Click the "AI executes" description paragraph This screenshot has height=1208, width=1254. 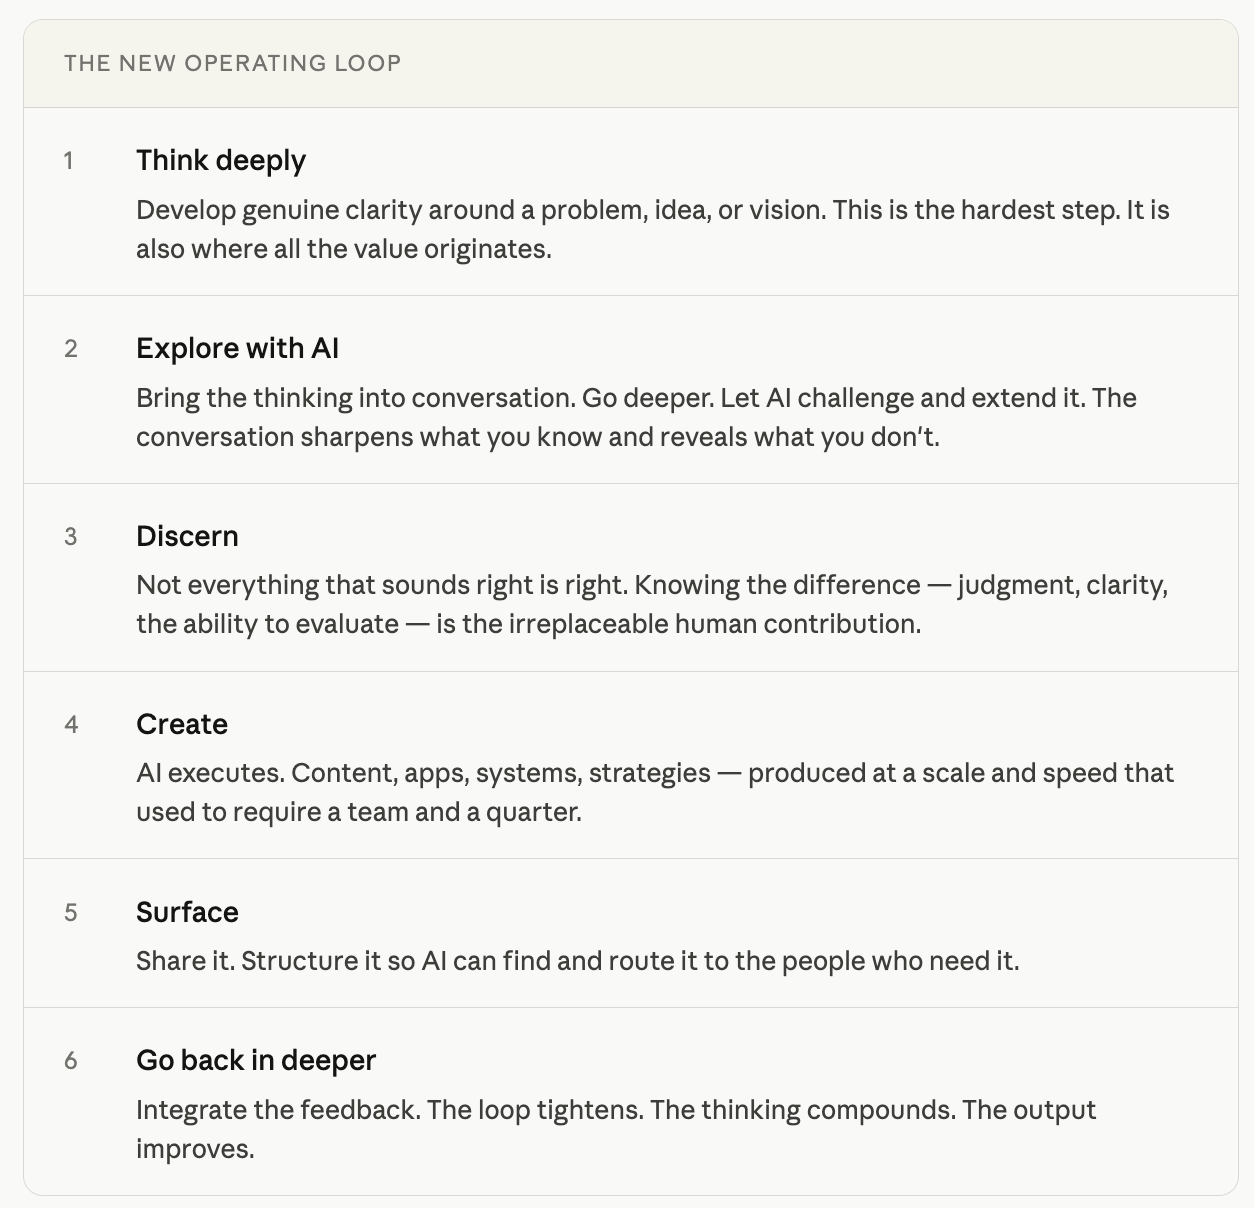[x=655, y=773]
